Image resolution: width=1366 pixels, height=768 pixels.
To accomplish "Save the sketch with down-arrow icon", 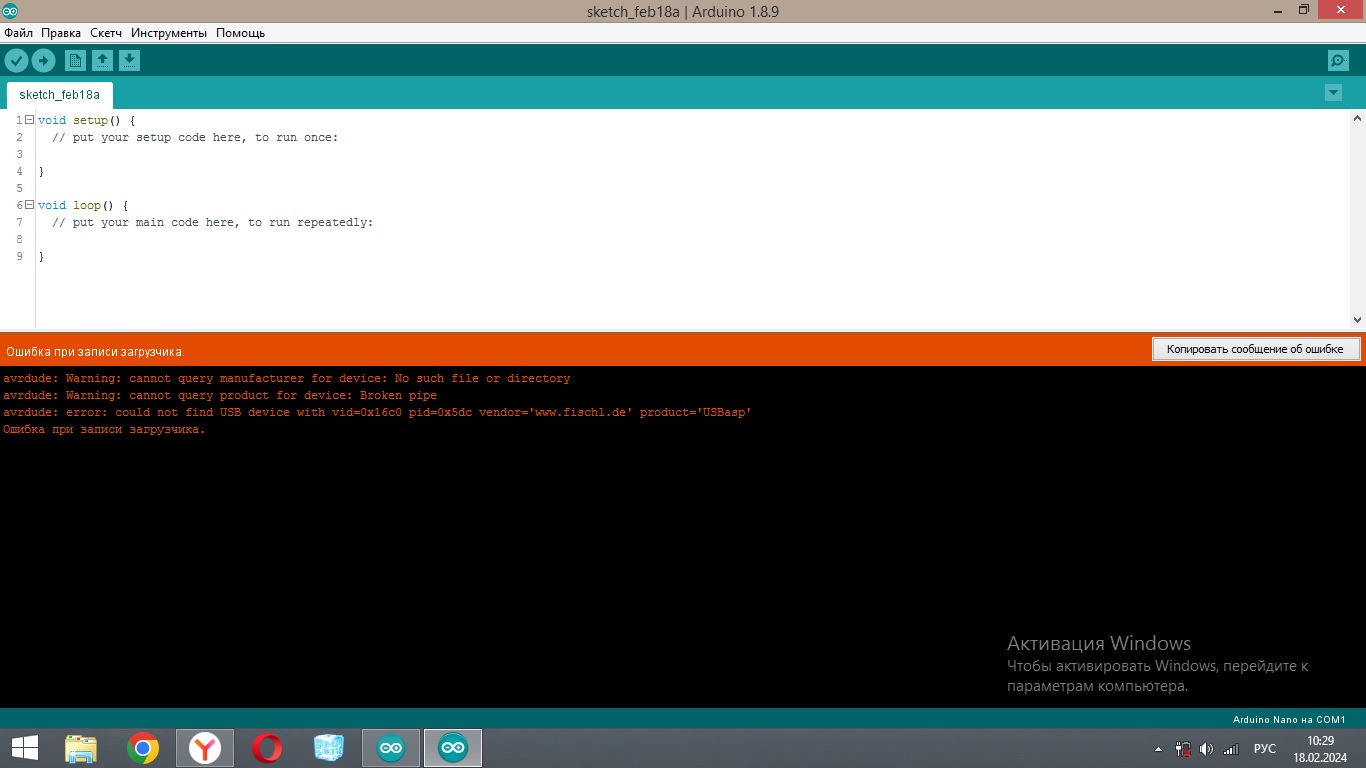I will [129, 61].
